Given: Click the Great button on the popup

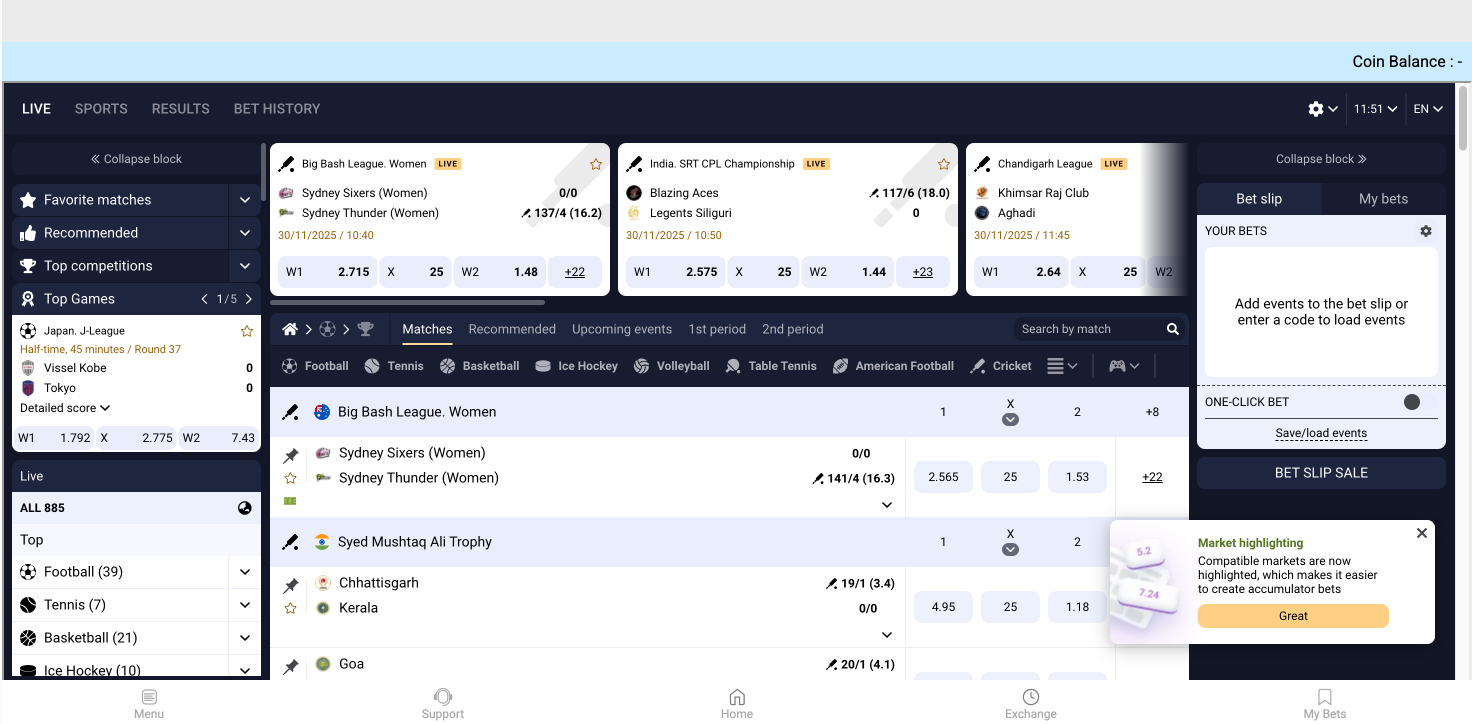Looking at the screenshot, I should 1292,616.
